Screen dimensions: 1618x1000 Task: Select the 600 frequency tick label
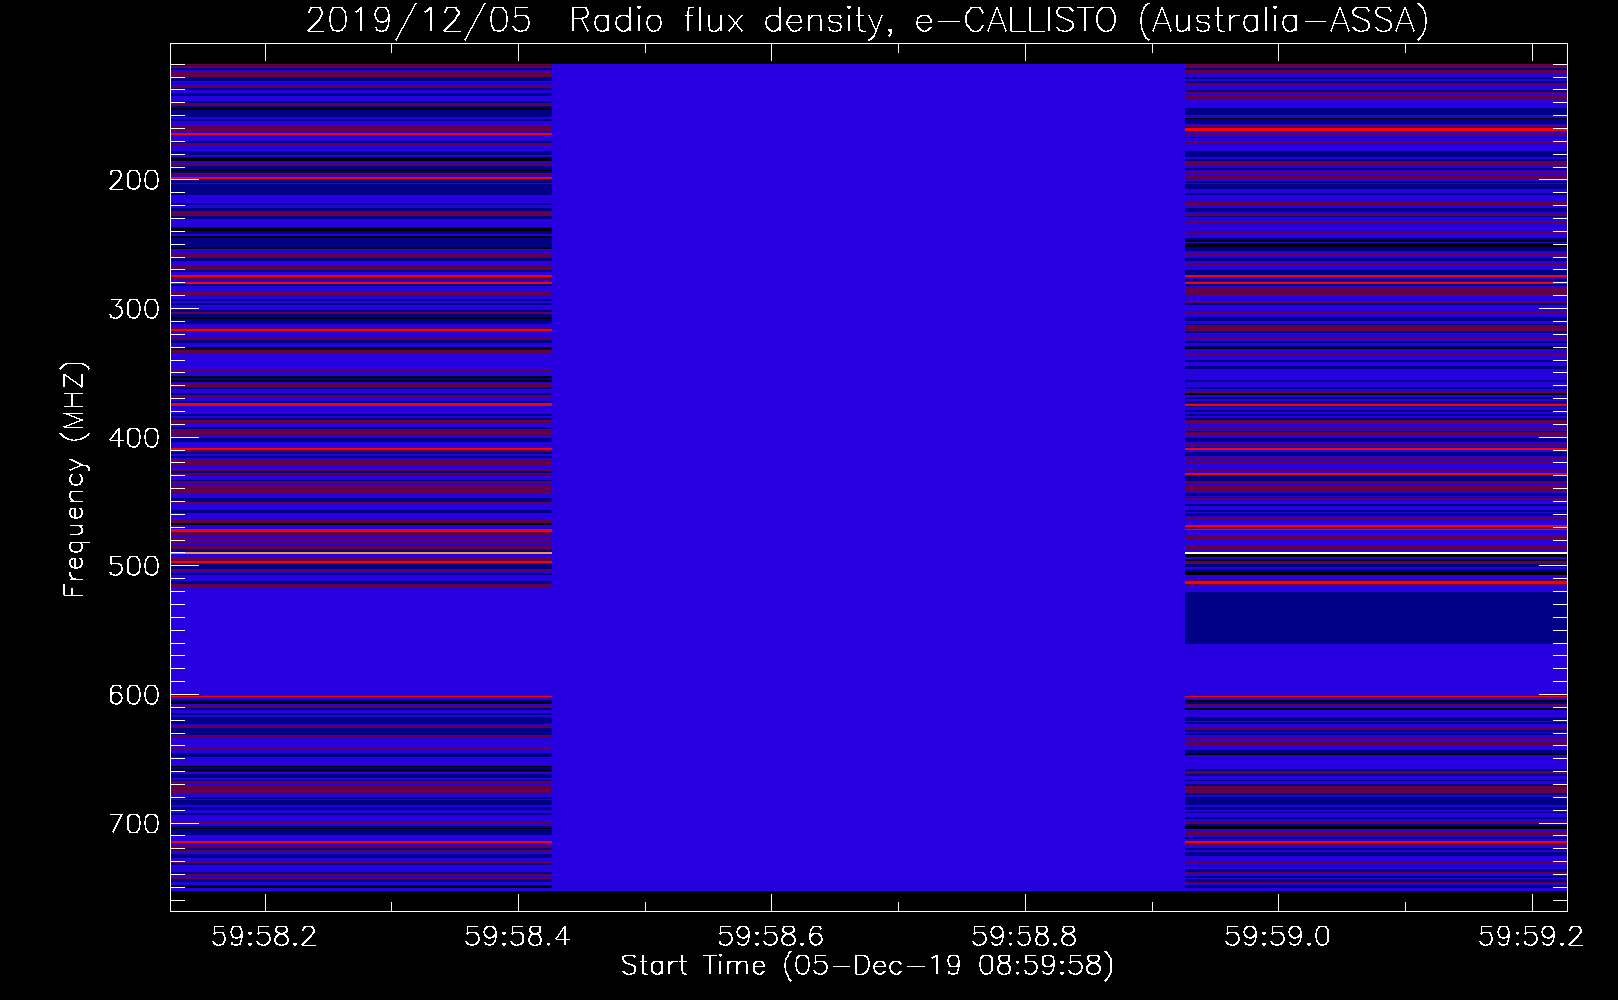(x=134, y=695)
